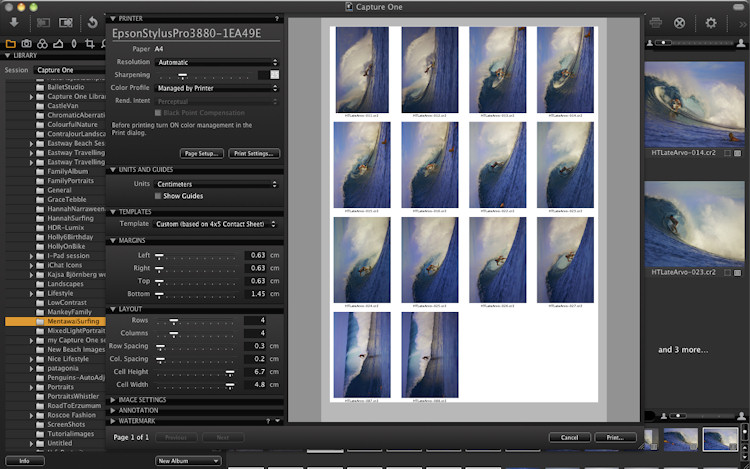Screen dimensions: 750x469
Task: Expand the Watermark panel
Action: click(x=113, y=421)
